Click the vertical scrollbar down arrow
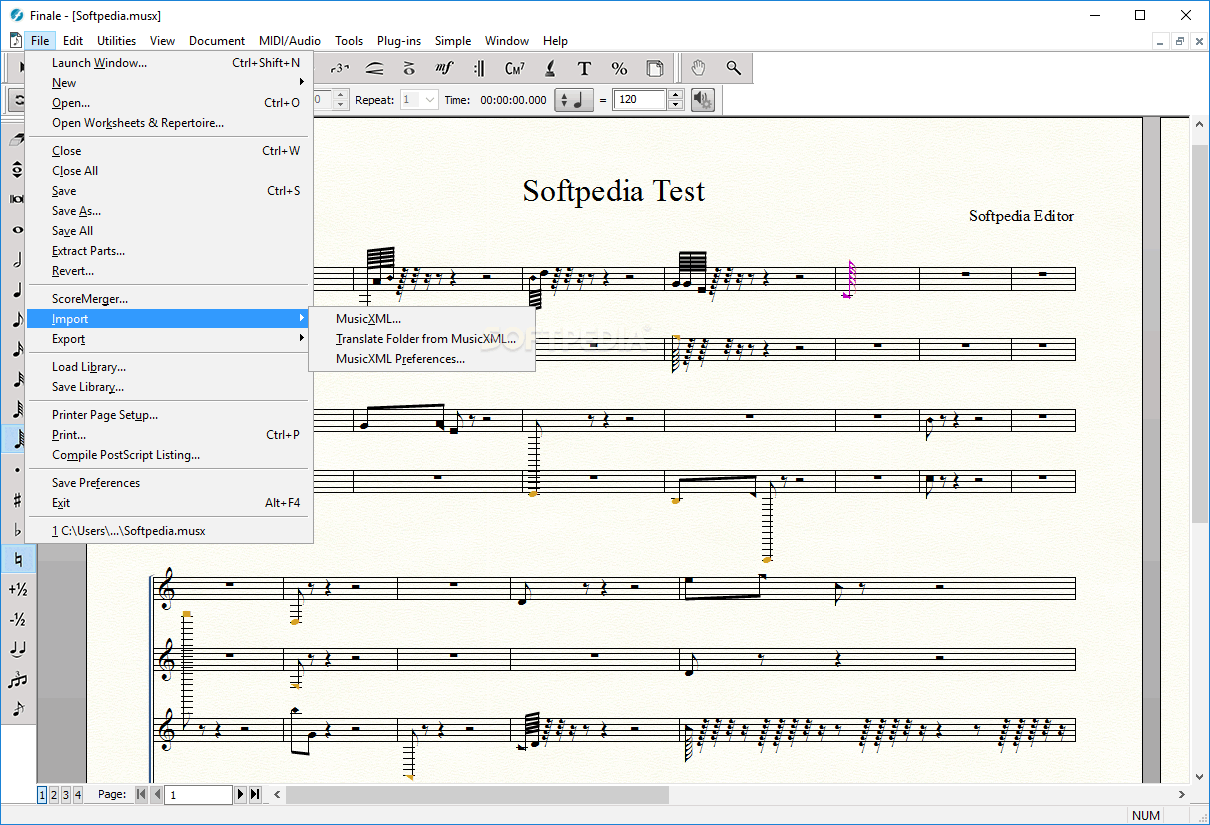The image size is (1210, 825). [1200, 776]
